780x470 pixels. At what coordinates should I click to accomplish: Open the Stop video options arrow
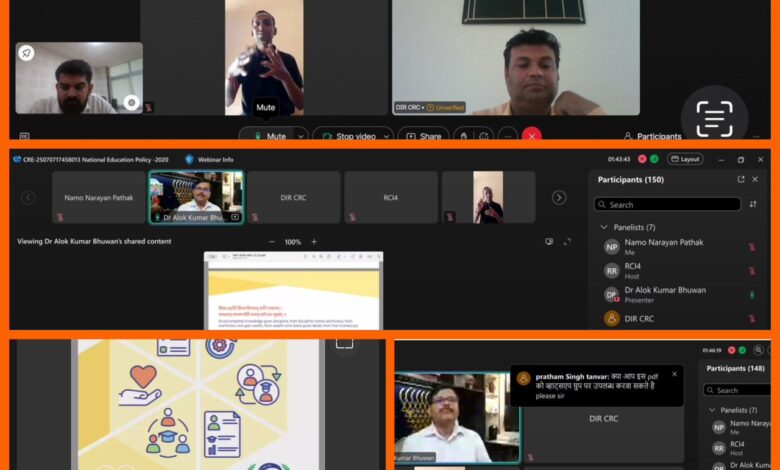386,136
